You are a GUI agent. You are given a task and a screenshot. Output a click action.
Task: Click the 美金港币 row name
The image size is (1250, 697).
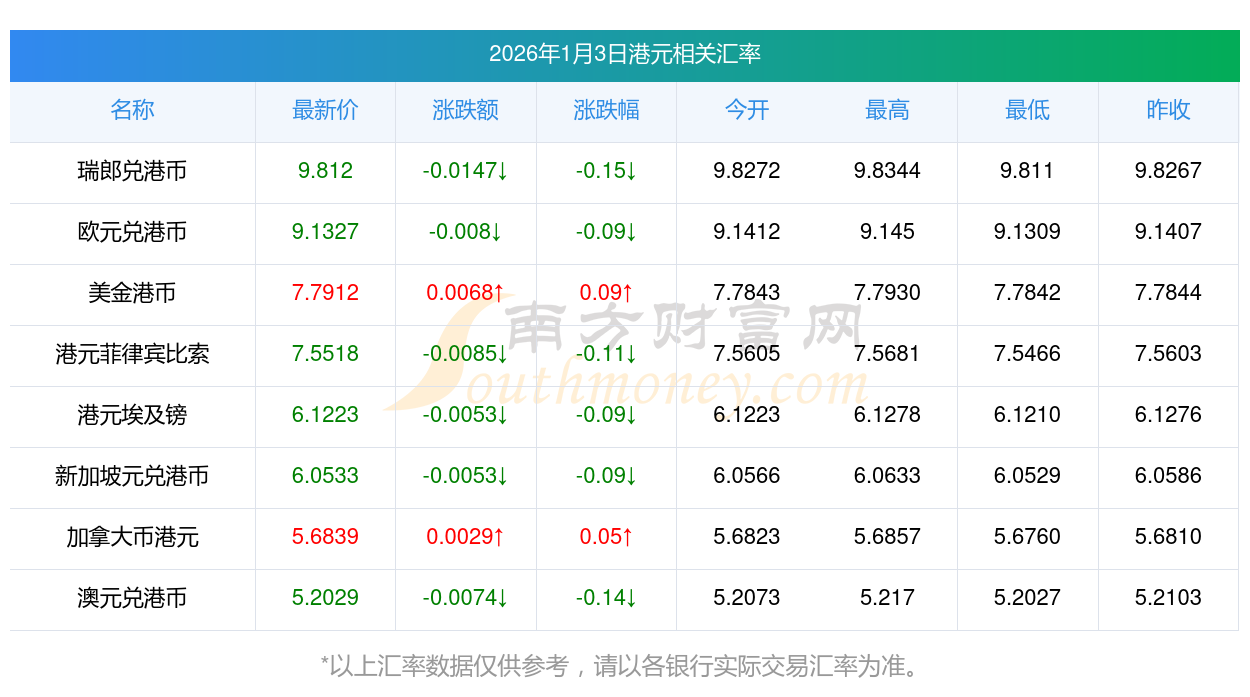point(132,293)
